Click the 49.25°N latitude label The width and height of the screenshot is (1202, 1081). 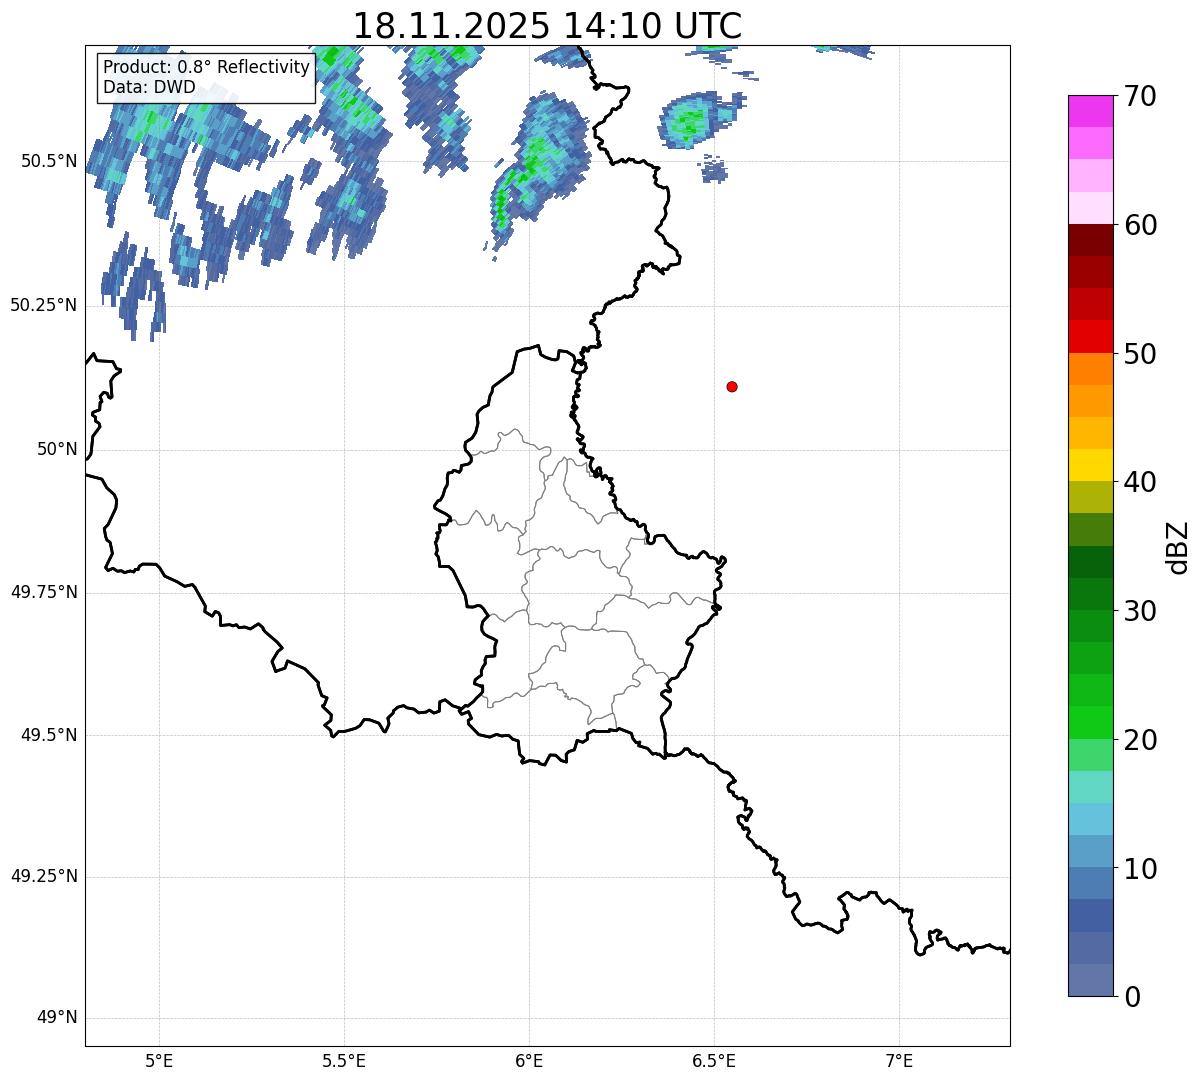click(43, 877)
